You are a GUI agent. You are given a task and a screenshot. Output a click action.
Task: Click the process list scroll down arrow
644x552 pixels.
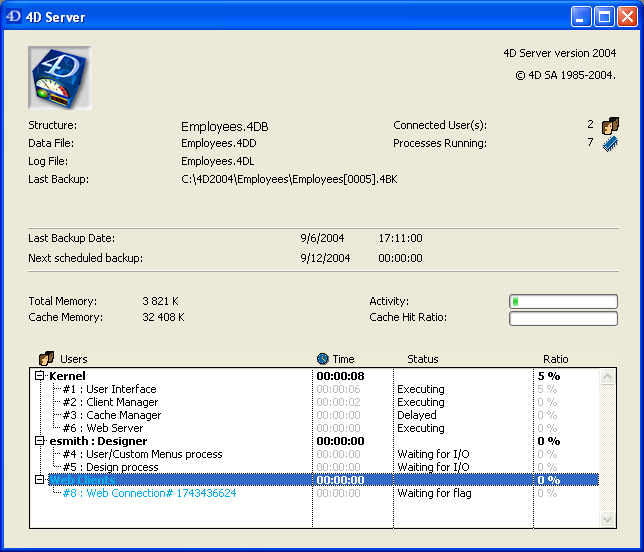(x=607, y=519)
